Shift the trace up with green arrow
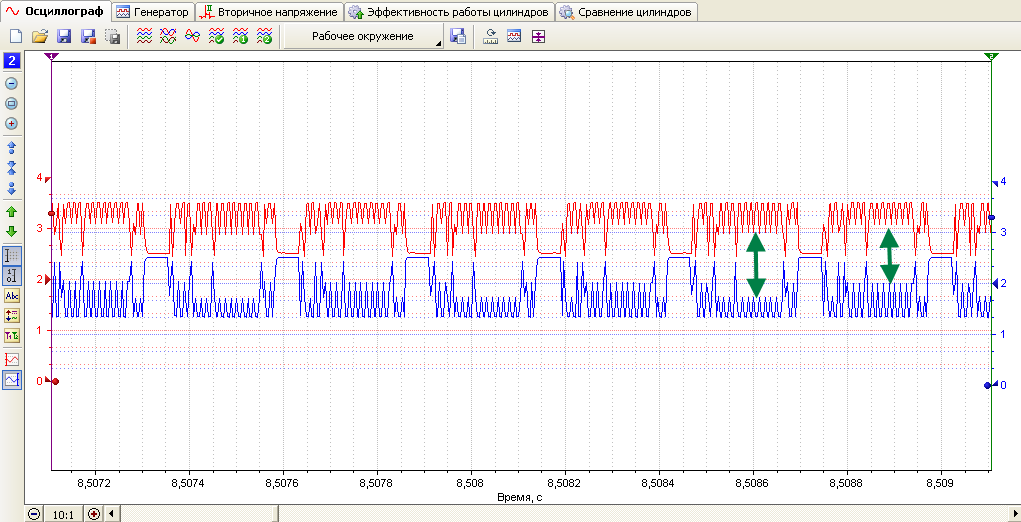This screenshot has height=522, width=1021. point(12,212)
